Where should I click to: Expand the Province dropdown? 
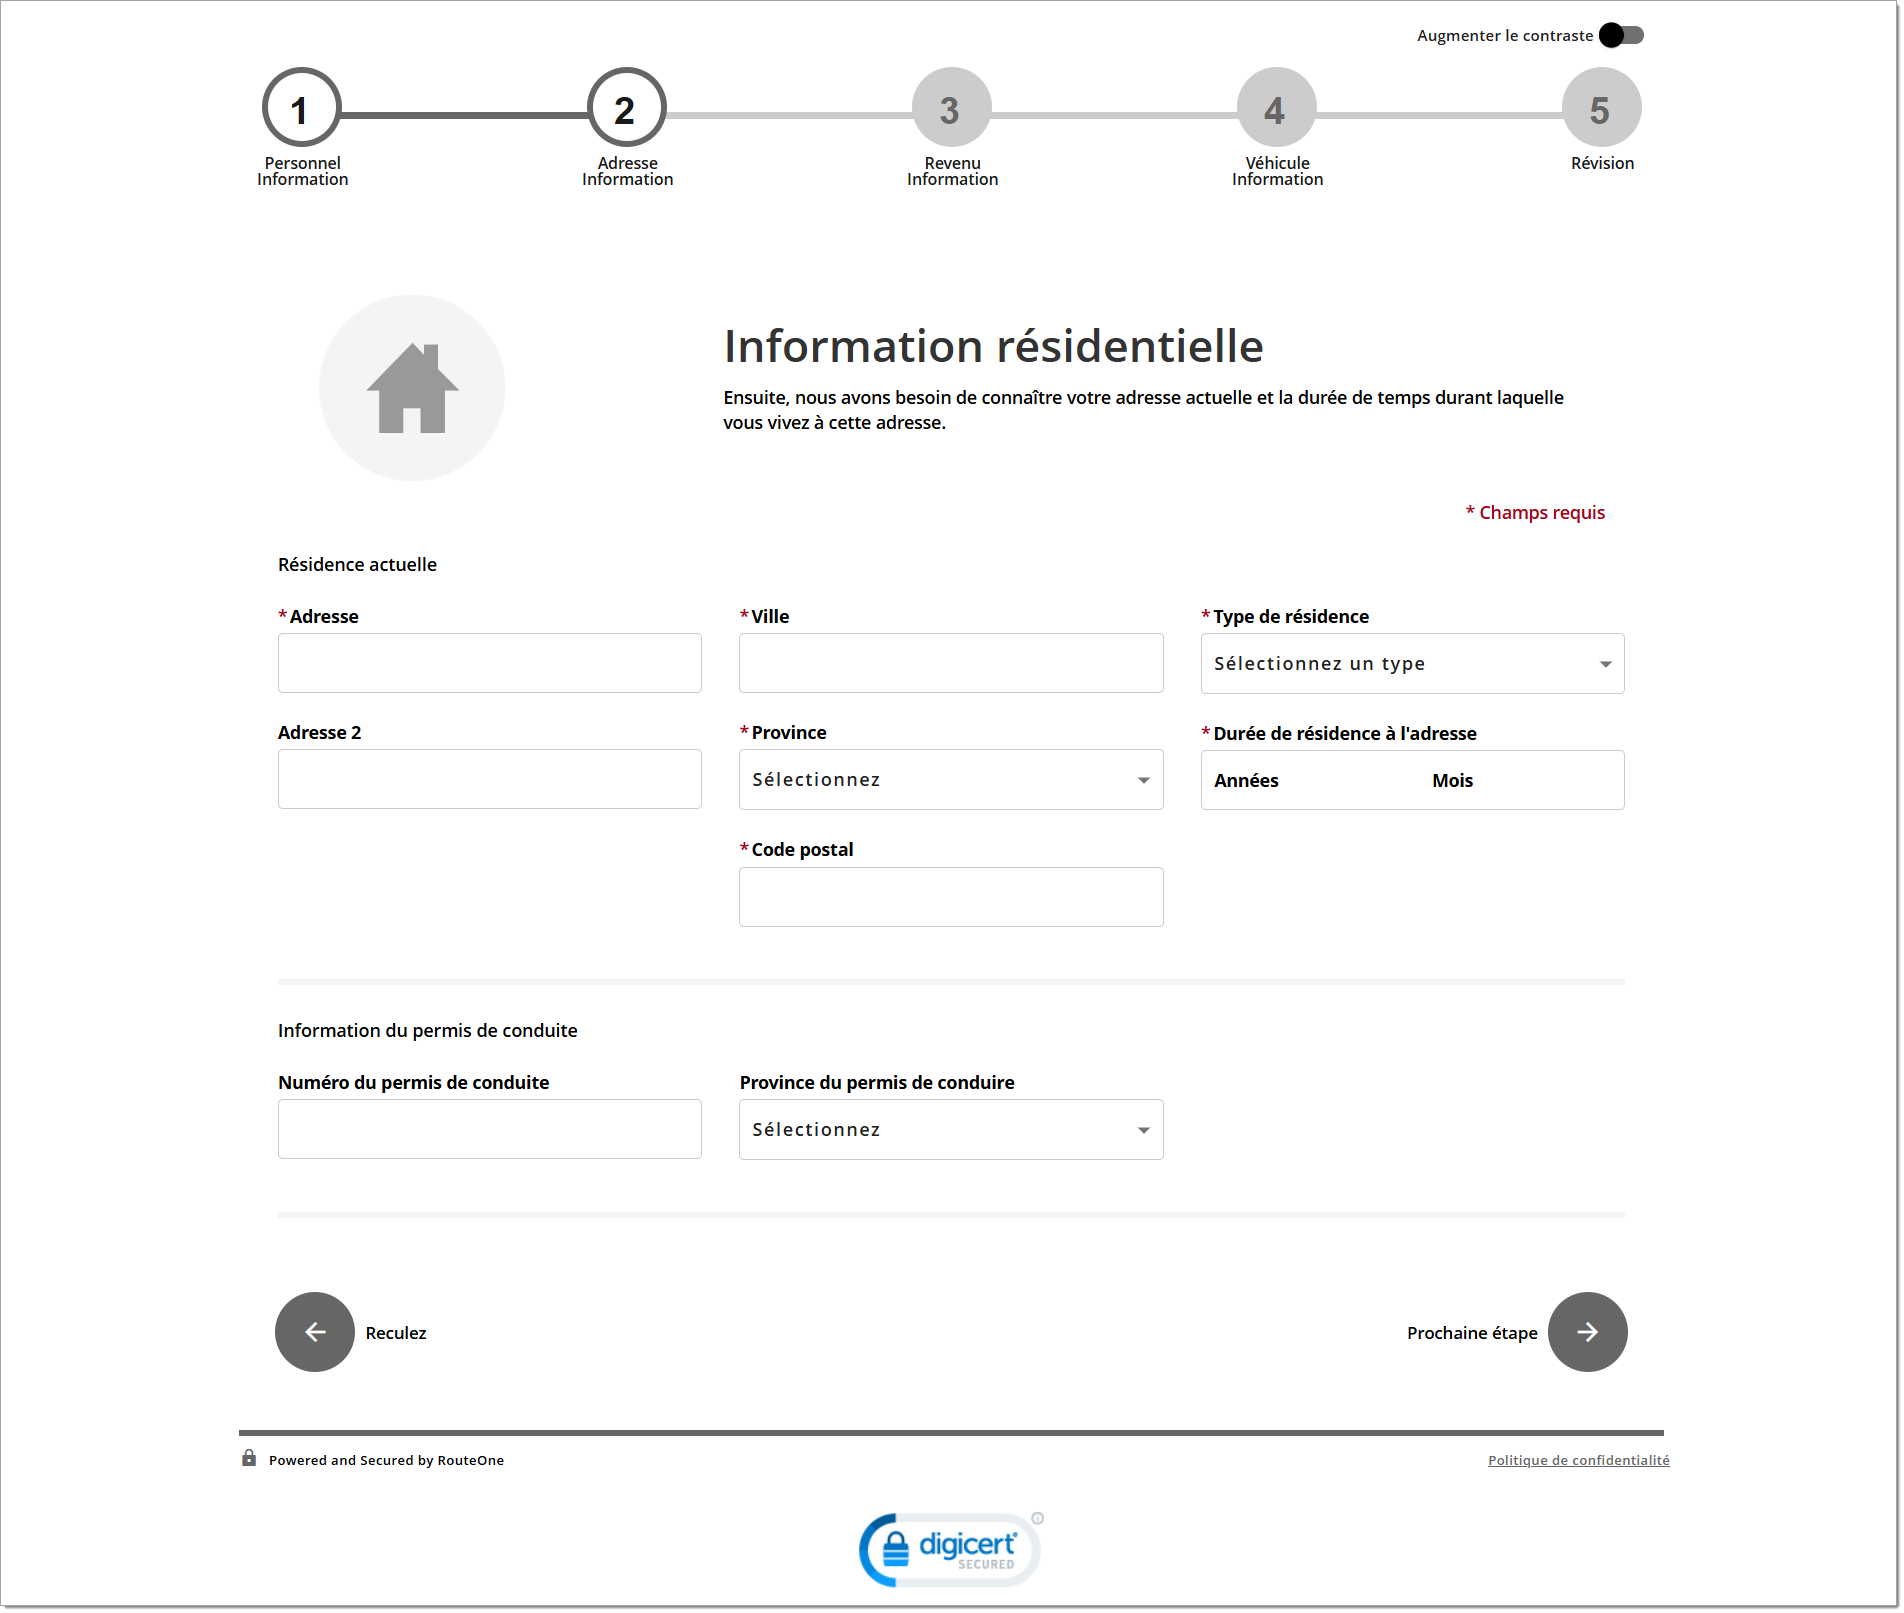950,780
